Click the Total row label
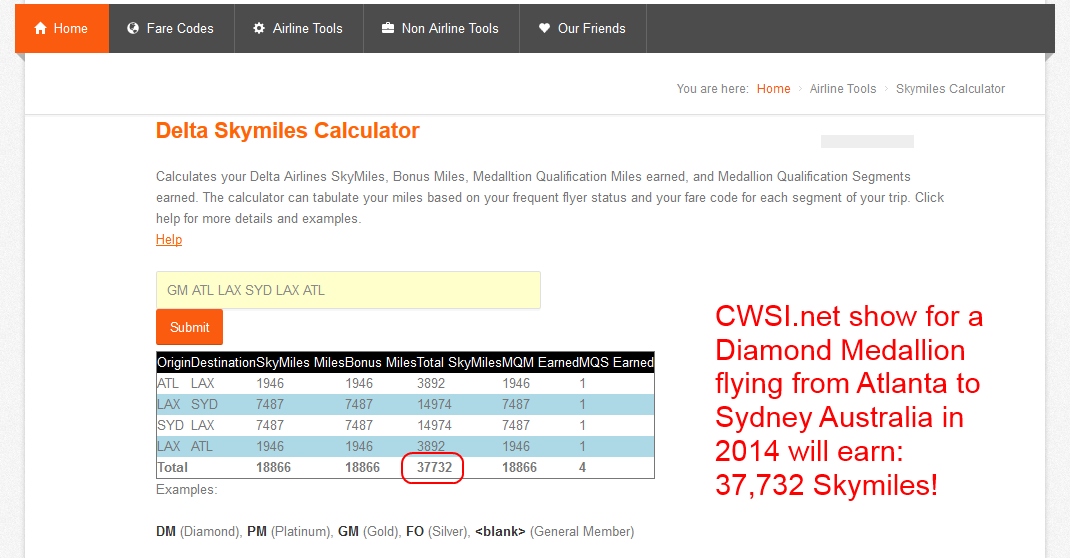 pos(172,467)
